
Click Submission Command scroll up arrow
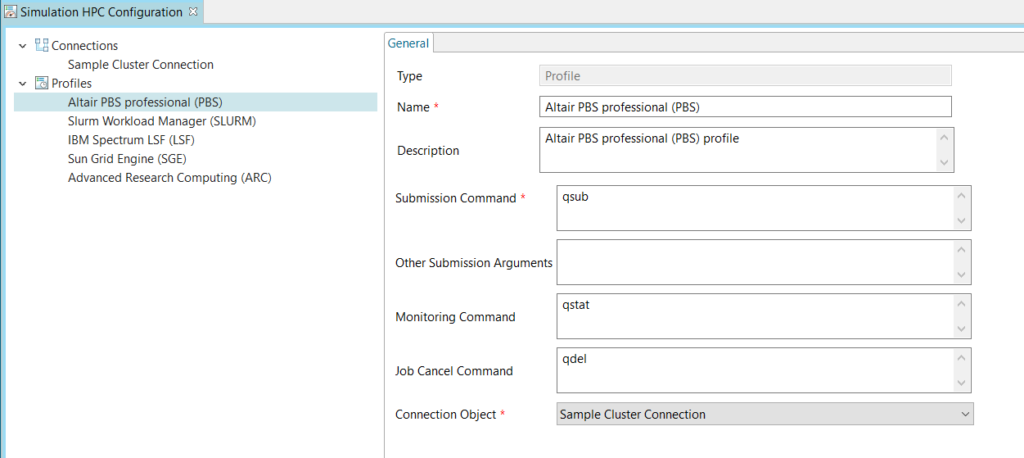click(961, 196)
